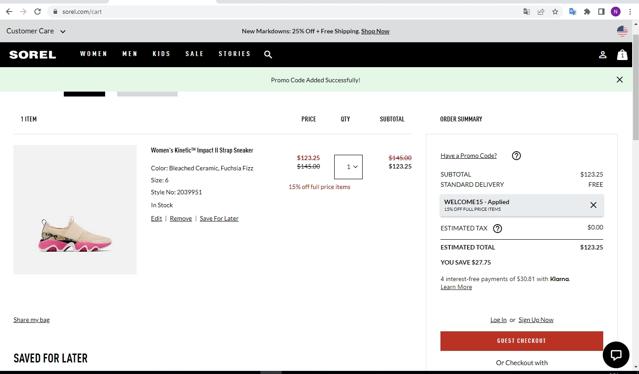Screen dimensions: 639x374
Task: Open the search magnifier in Sorel navigation
Action: click(268, 54)
